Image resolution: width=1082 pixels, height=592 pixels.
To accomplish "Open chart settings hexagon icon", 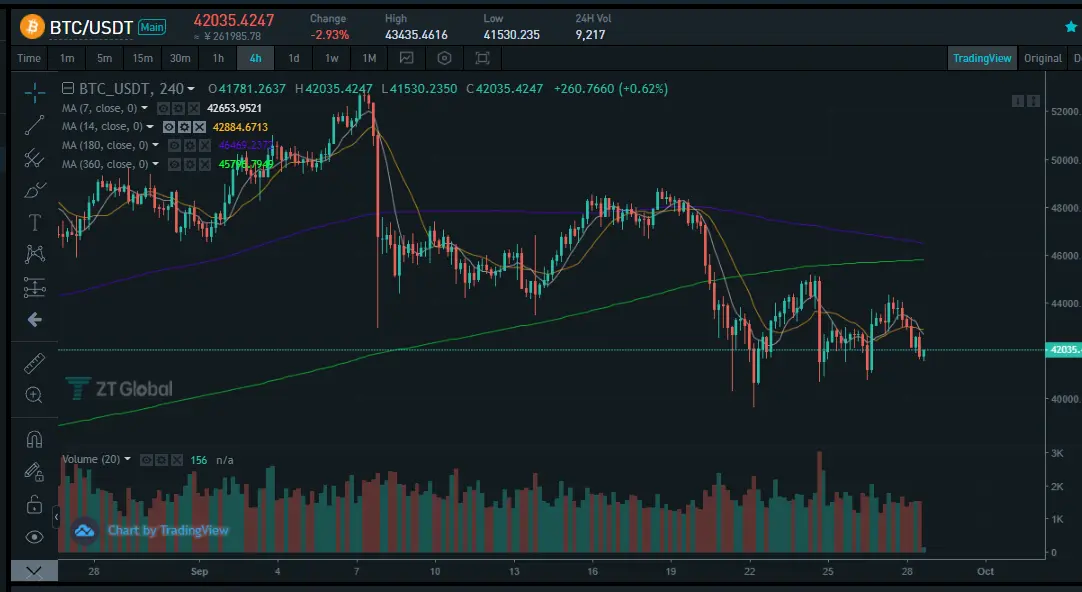I will pos(444,58).
